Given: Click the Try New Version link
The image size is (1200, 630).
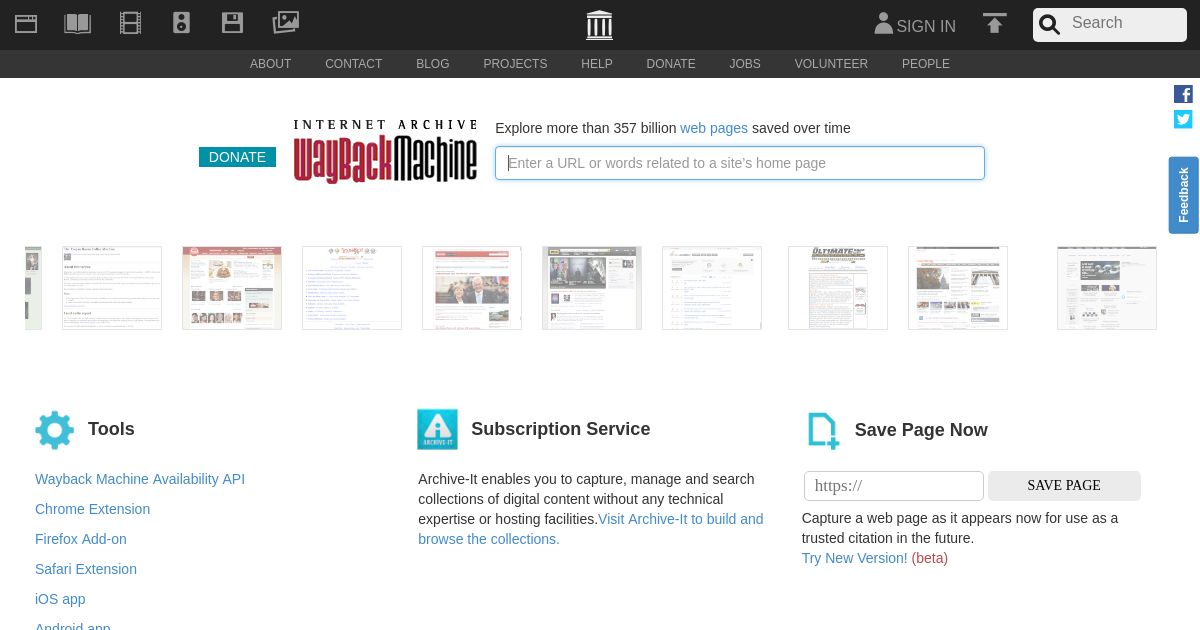Looking at the screenshot, I should 854,558.
